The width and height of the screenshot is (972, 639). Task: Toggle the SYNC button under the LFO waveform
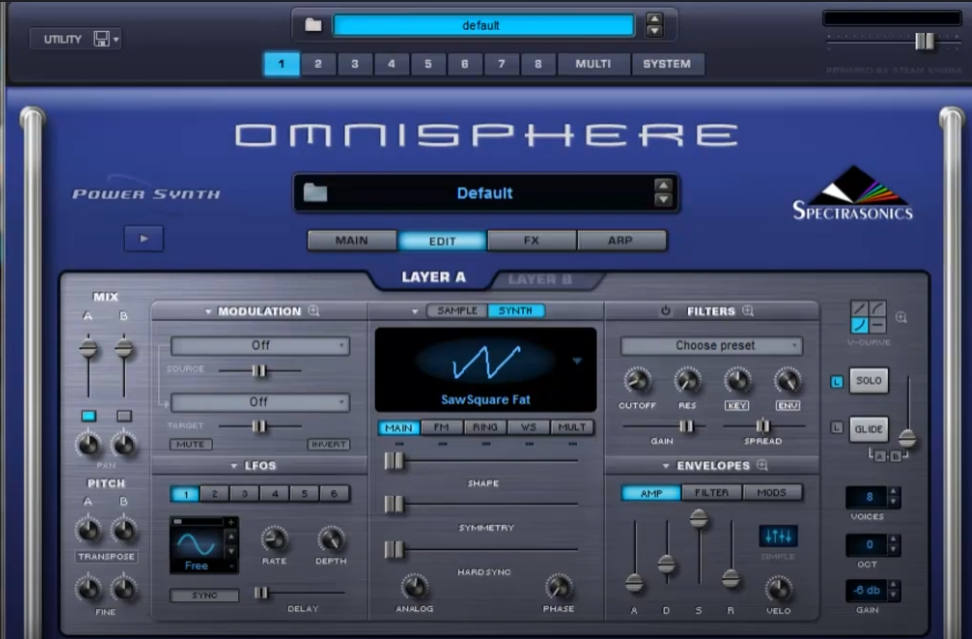click(204, 594)
